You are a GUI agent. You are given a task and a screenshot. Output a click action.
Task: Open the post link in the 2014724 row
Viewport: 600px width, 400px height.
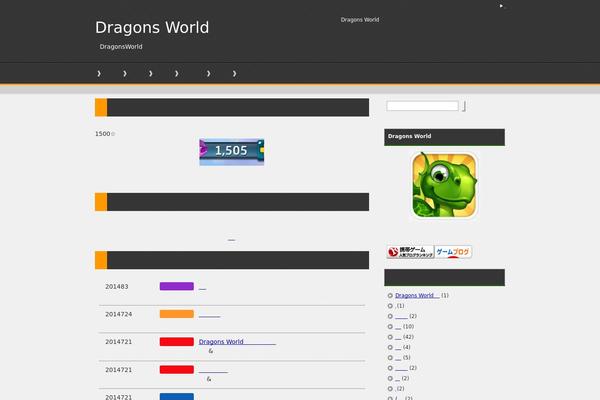[x=209, y=315]
